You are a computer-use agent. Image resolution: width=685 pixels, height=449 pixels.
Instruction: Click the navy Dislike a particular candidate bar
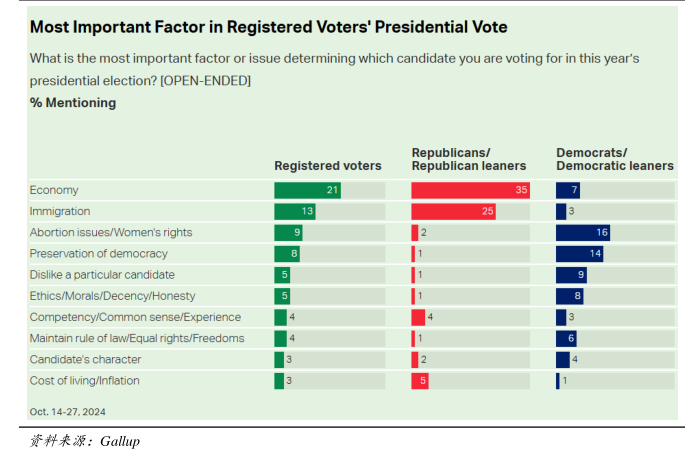(x=570, y=275)
